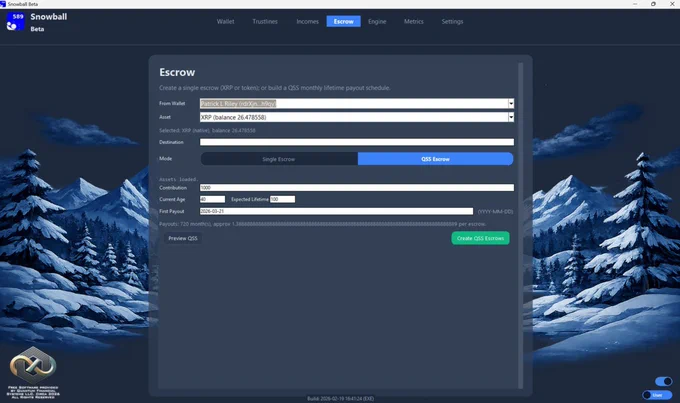Viewport: 680px width, 403px height.
Task: Select Single Escrow mode
Action: click(x=279, y=159)
